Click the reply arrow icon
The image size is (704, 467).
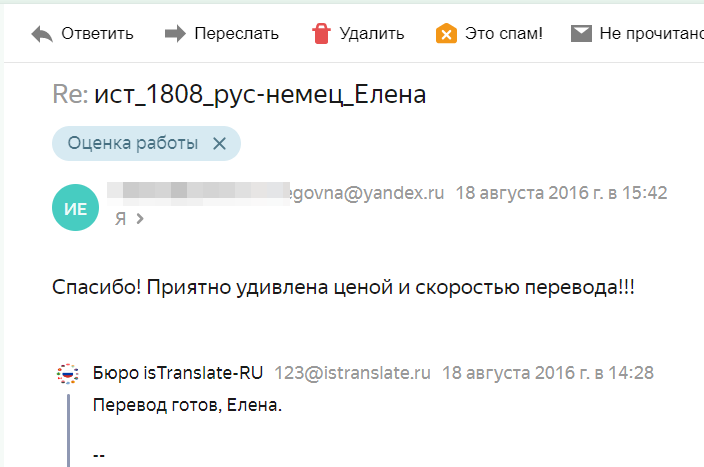click(x=42, y=34)
